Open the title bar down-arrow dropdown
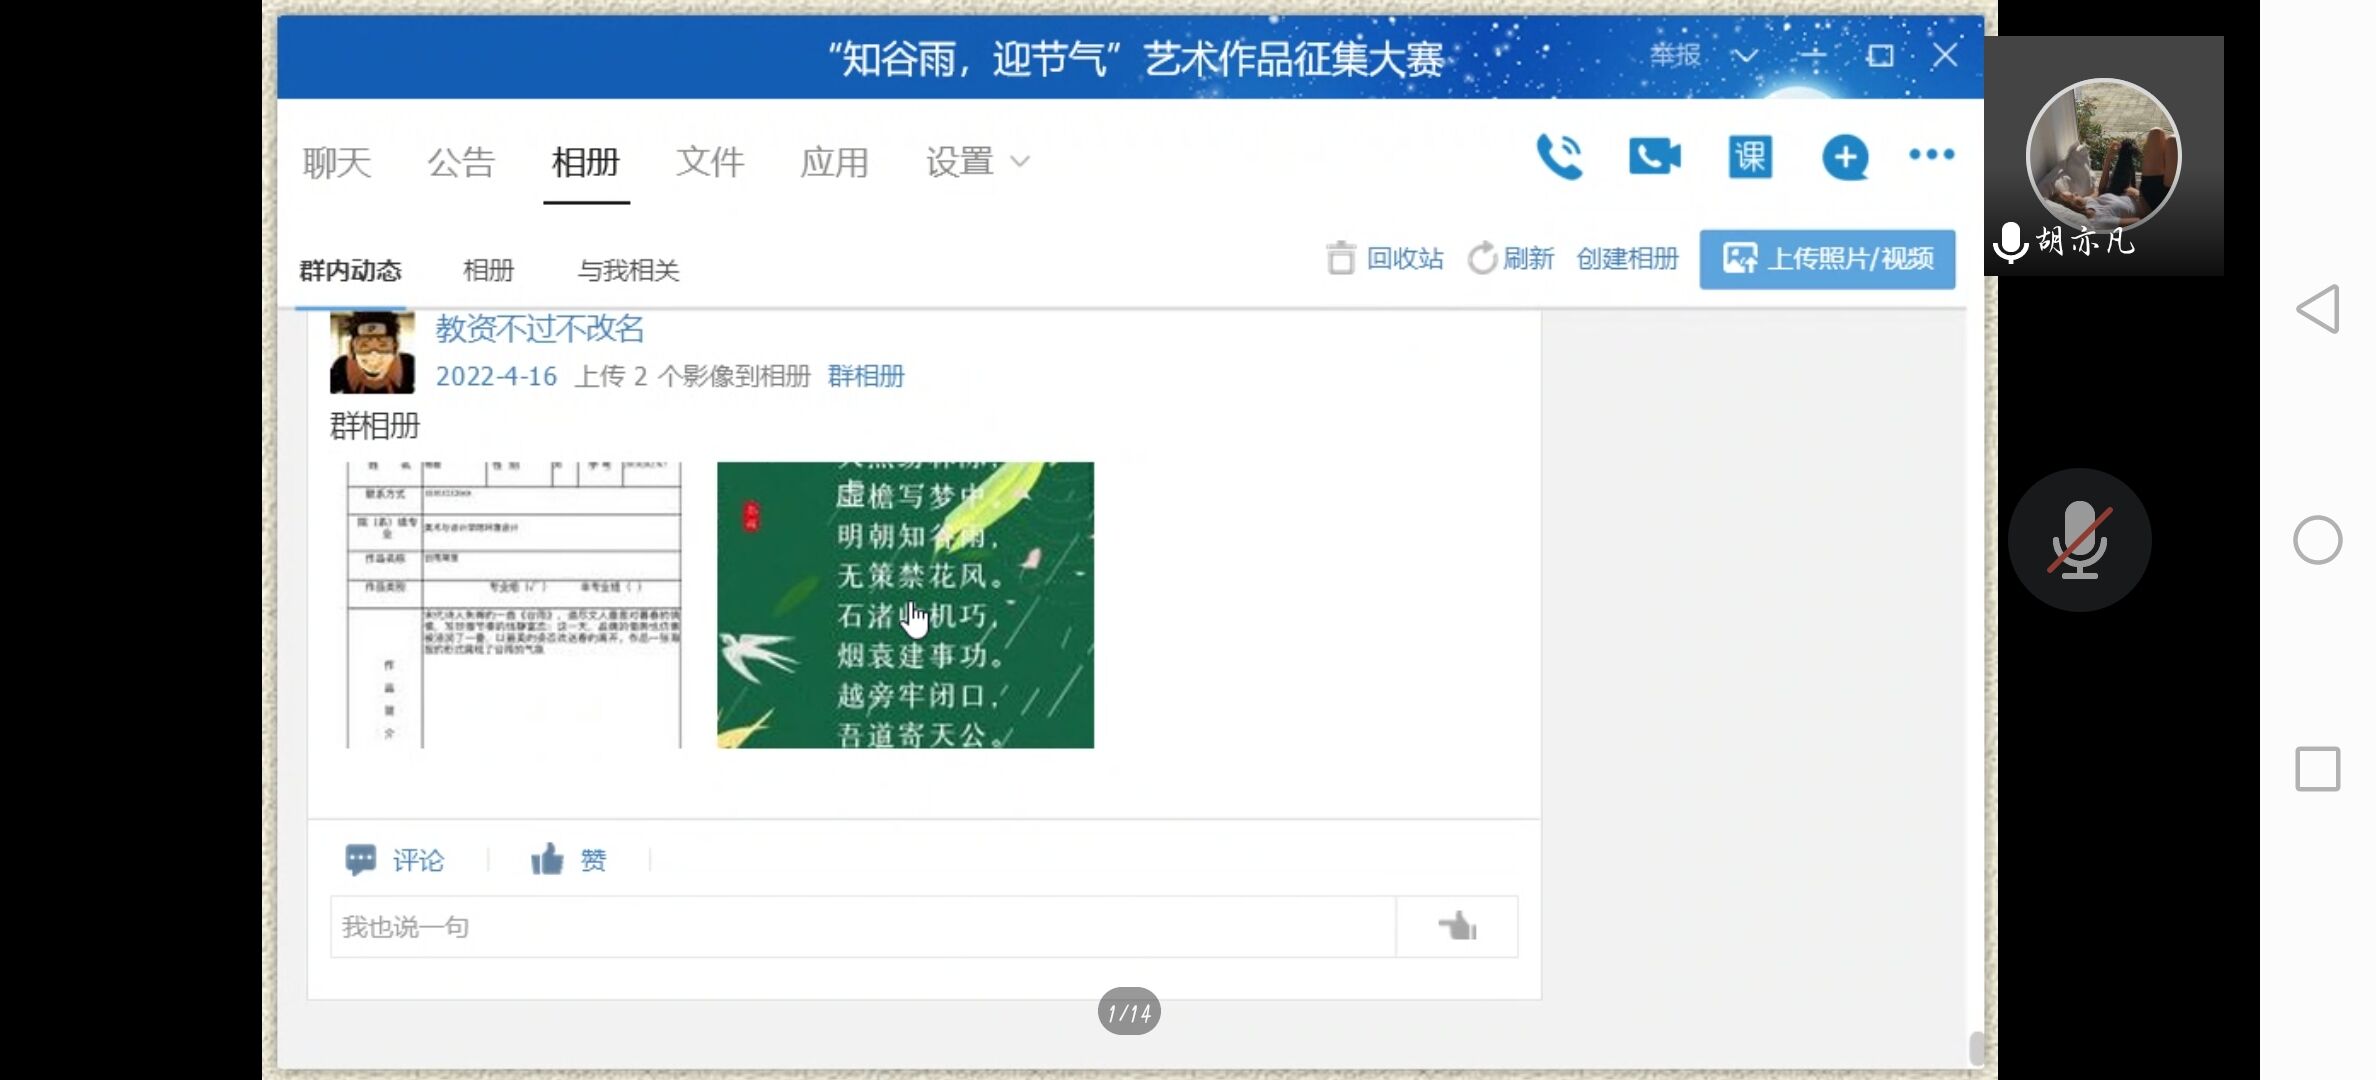Viewport: 2376px width, 1080px height. click(x=1745, y=56)
